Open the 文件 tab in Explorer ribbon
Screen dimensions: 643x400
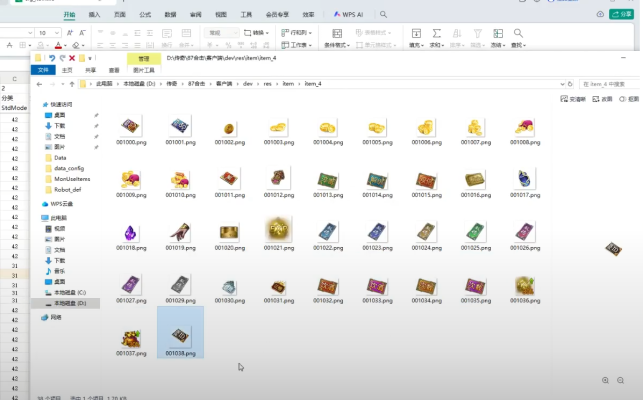click(x=42, y=71)
